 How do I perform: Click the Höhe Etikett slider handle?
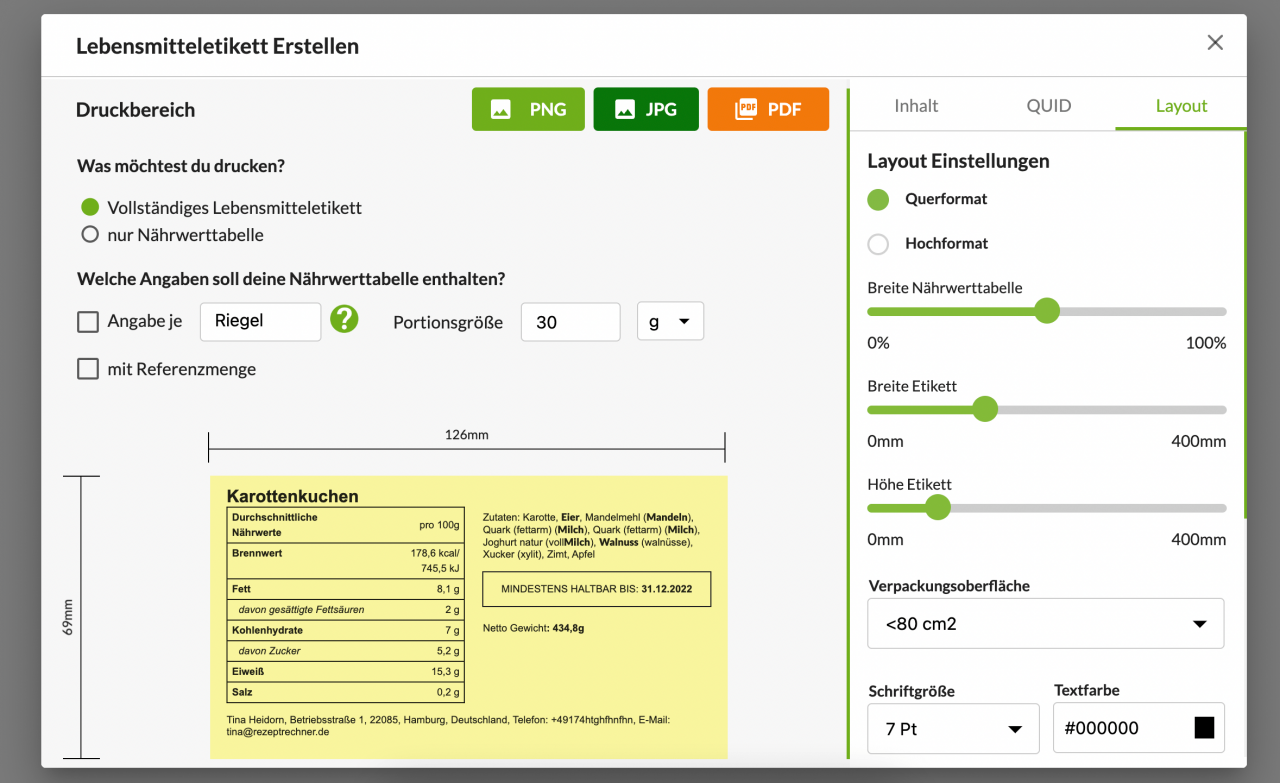pyautogui.click(x=938, y=508)
